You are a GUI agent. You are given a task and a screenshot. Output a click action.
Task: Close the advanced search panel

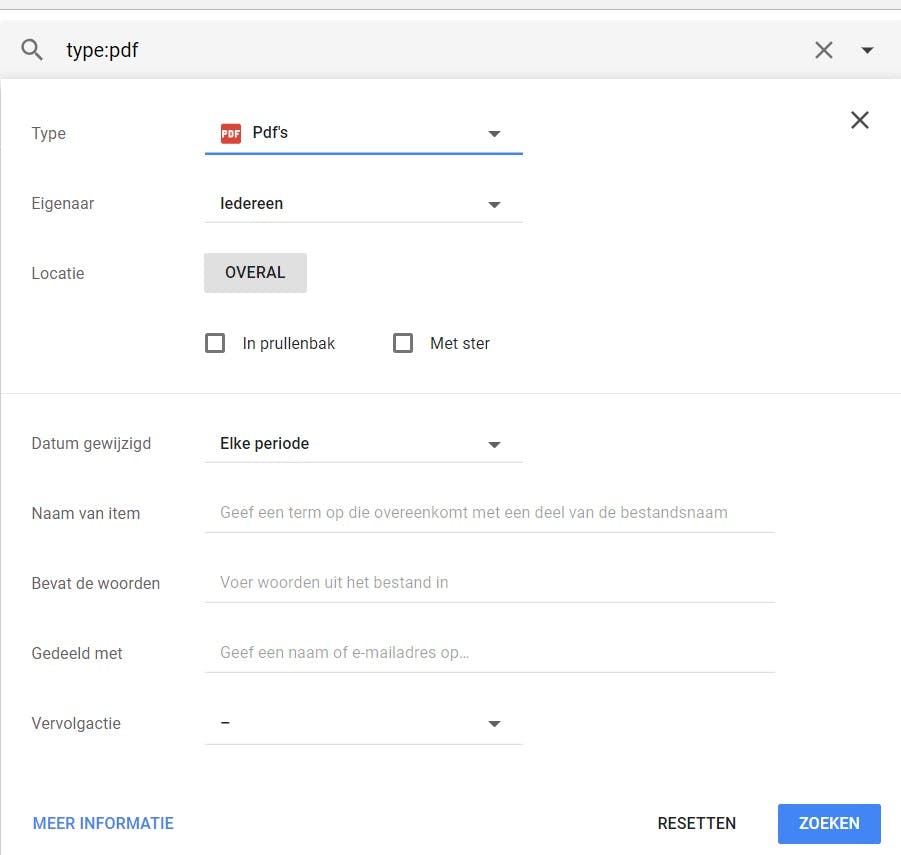coord(859,120)
